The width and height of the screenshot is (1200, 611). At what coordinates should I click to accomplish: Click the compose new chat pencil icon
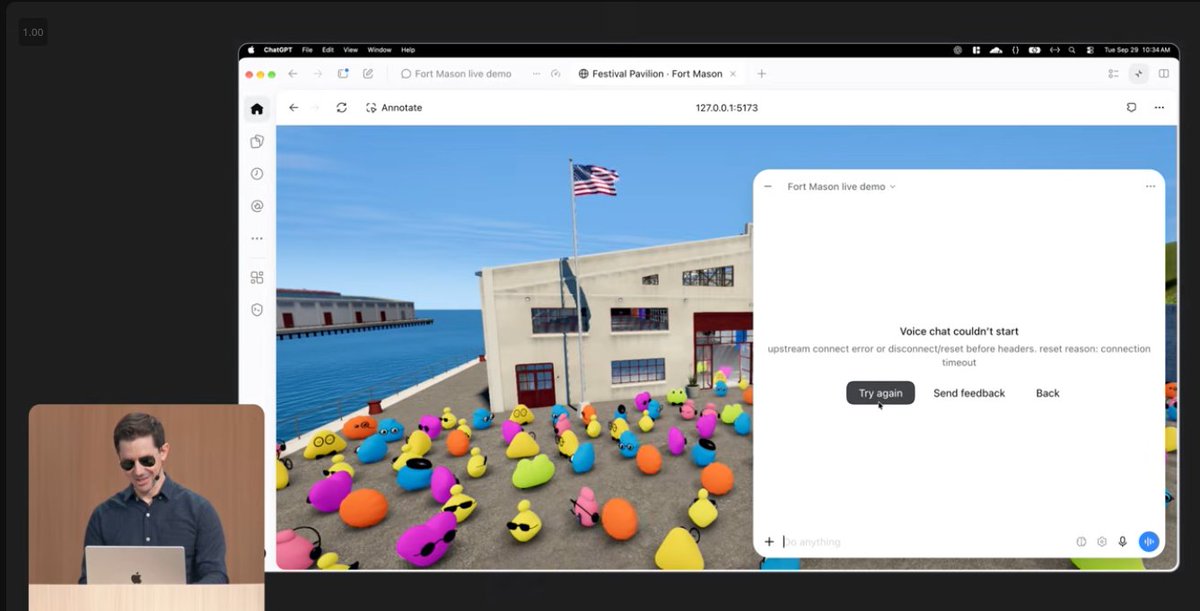[368, 74]
